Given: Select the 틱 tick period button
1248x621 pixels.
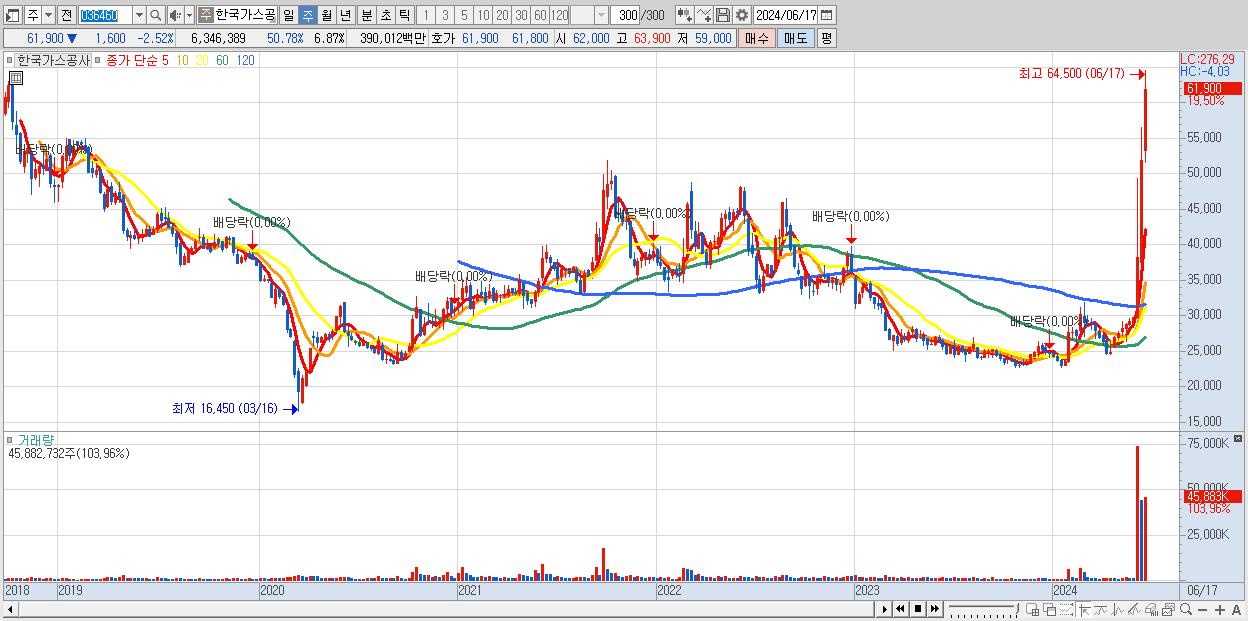Looking at the screenshot, I should 404,15.
